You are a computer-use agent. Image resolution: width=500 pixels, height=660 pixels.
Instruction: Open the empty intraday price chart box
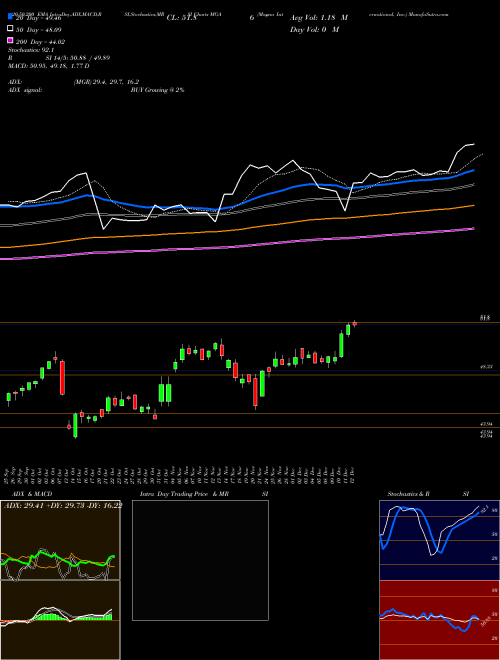coord(200,560)
